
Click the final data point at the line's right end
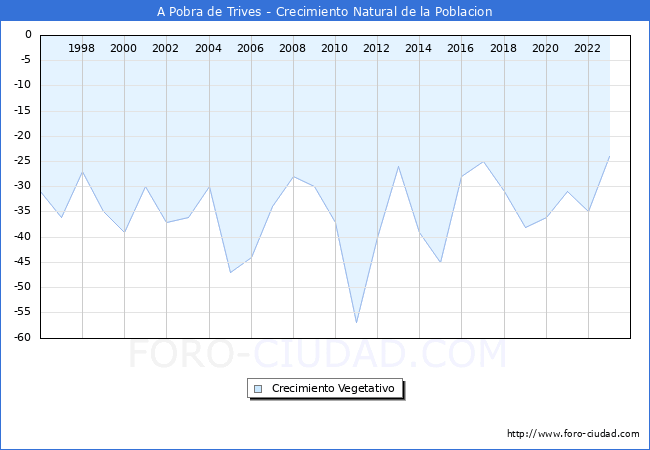point(609,156)
